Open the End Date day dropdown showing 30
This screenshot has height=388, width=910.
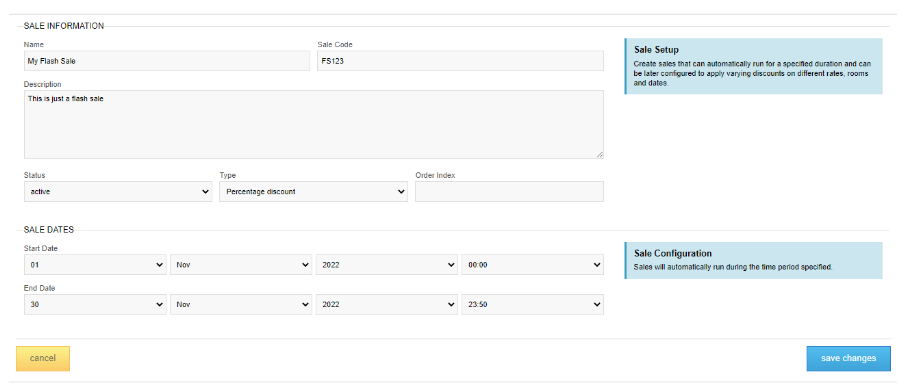[95, 304]
